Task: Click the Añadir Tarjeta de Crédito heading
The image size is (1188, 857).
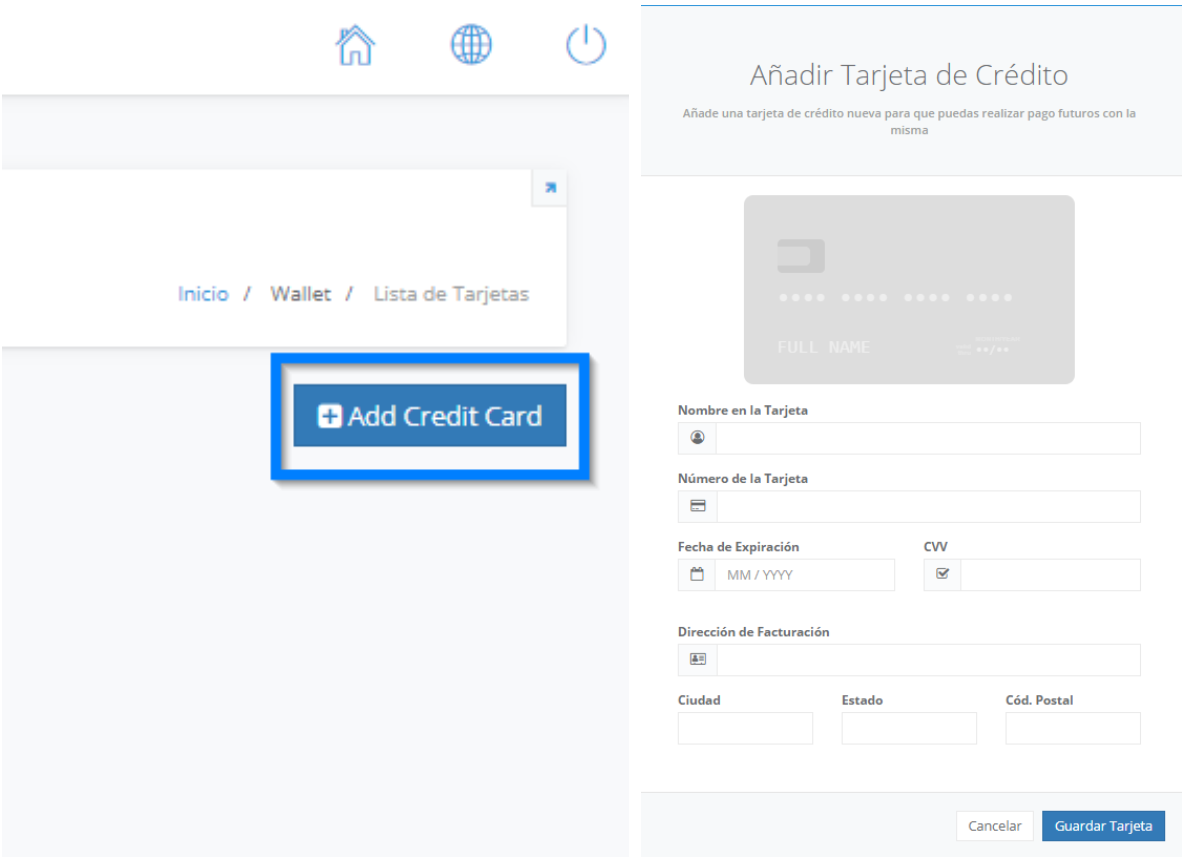Action: click(908, 75)
